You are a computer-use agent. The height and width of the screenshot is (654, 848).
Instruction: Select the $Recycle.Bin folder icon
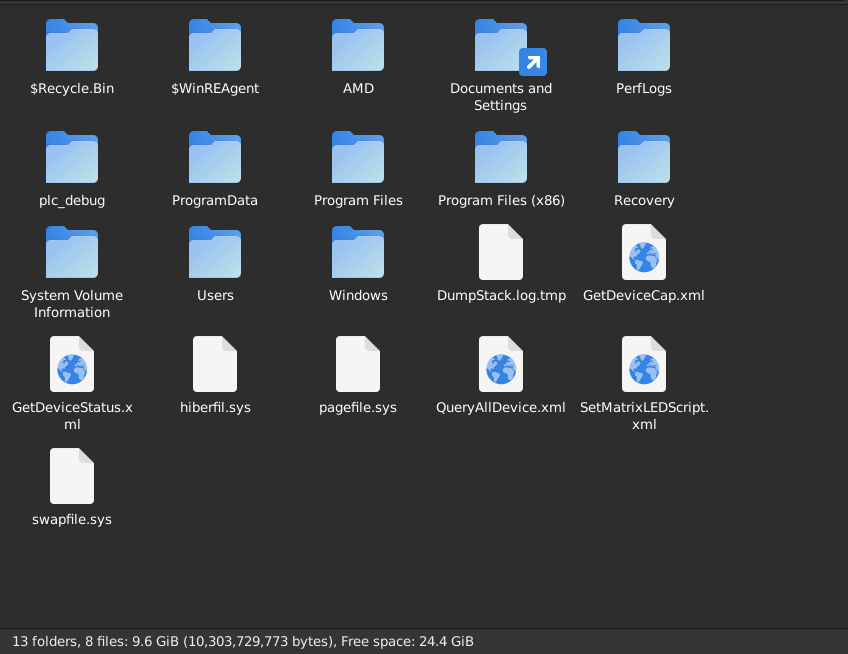coord(72,46)
